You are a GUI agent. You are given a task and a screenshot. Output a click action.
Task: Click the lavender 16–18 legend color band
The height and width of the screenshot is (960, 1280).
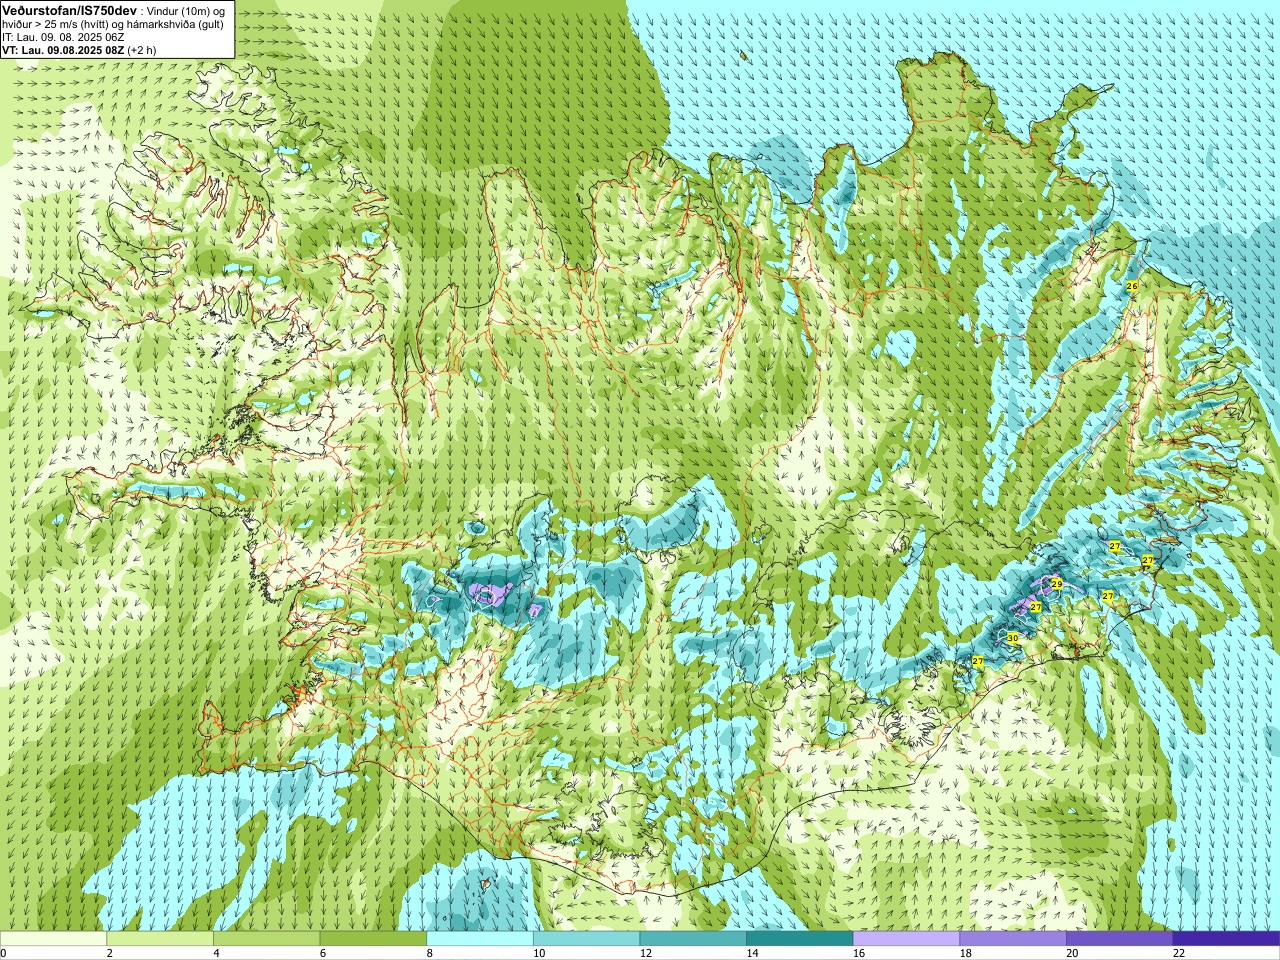(906, 939)
